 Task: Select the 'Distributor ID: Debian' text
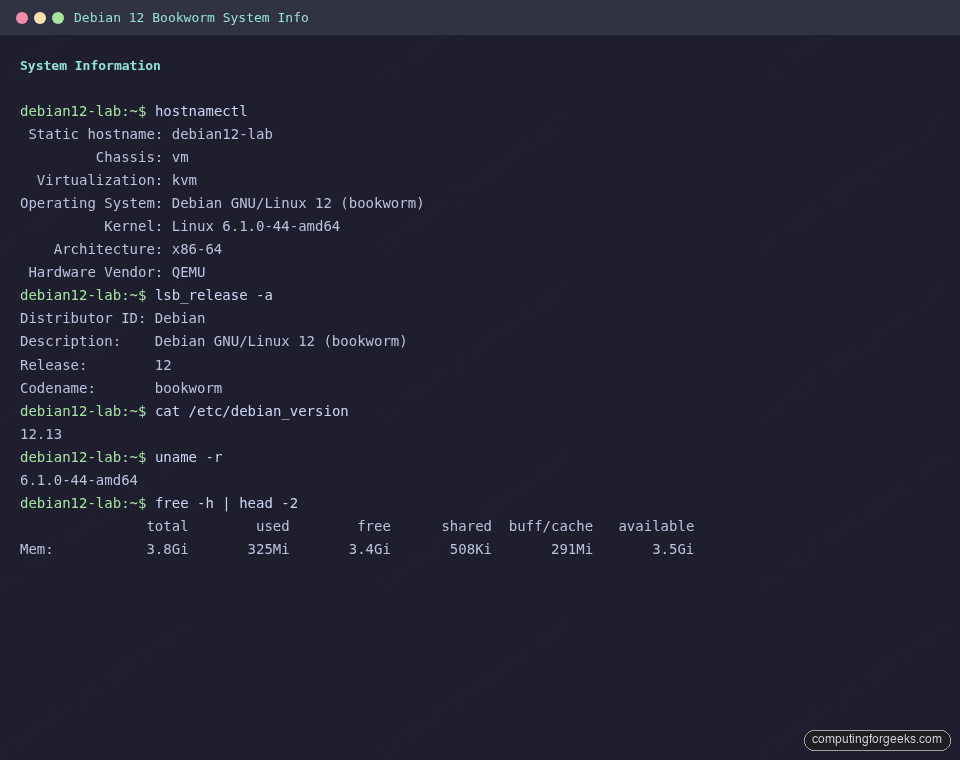(113, 318)
